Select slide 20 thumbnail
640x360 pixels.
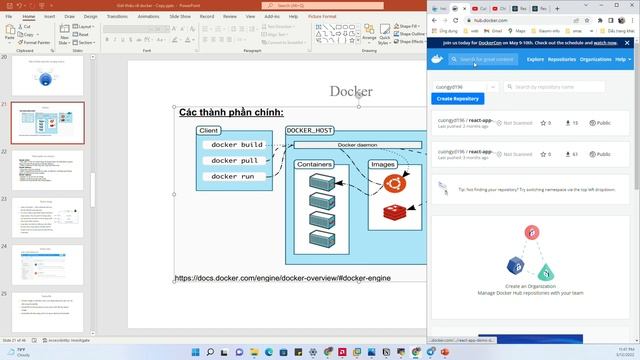point(47,76)
